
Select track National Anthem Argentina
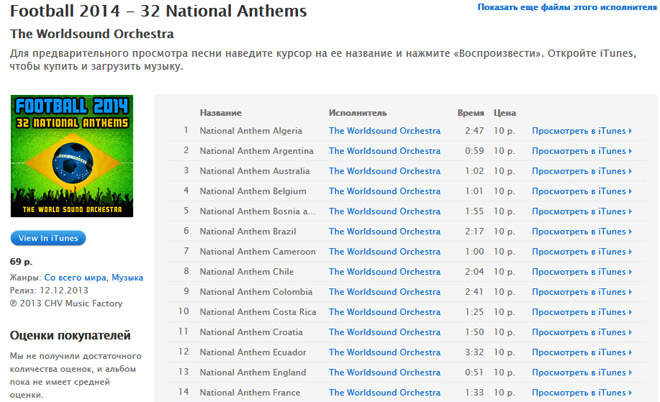(x=256, y=151)
